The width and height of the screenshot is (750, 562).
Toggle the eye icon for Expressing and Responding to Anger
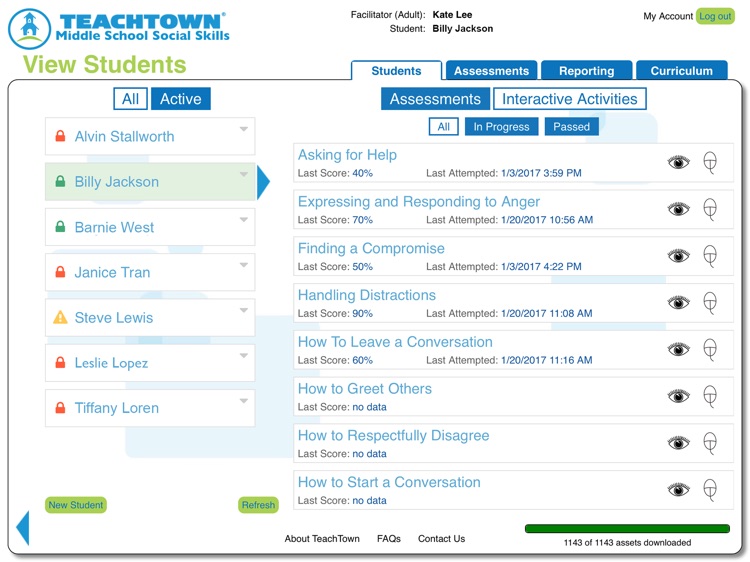(x=678, y=209)
